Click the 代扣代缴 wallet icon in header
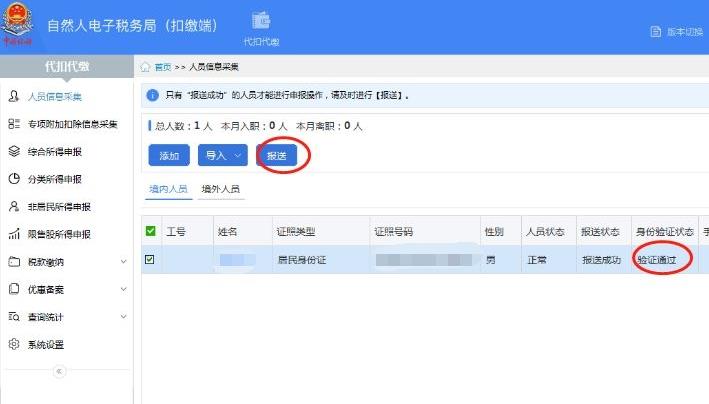Image resolution: width=709 pixels, height=404 pixels. 261,21
